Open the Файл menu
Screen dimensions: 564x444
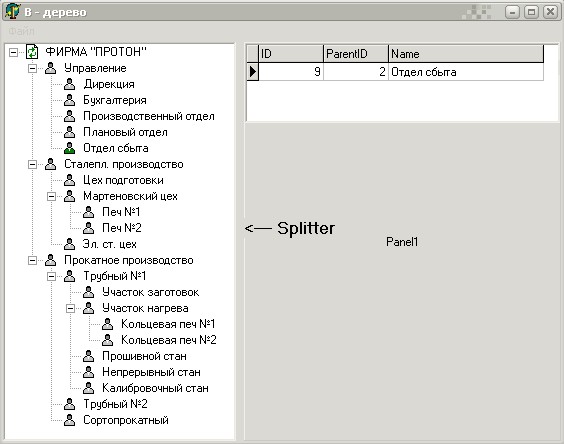pos(22,31)
